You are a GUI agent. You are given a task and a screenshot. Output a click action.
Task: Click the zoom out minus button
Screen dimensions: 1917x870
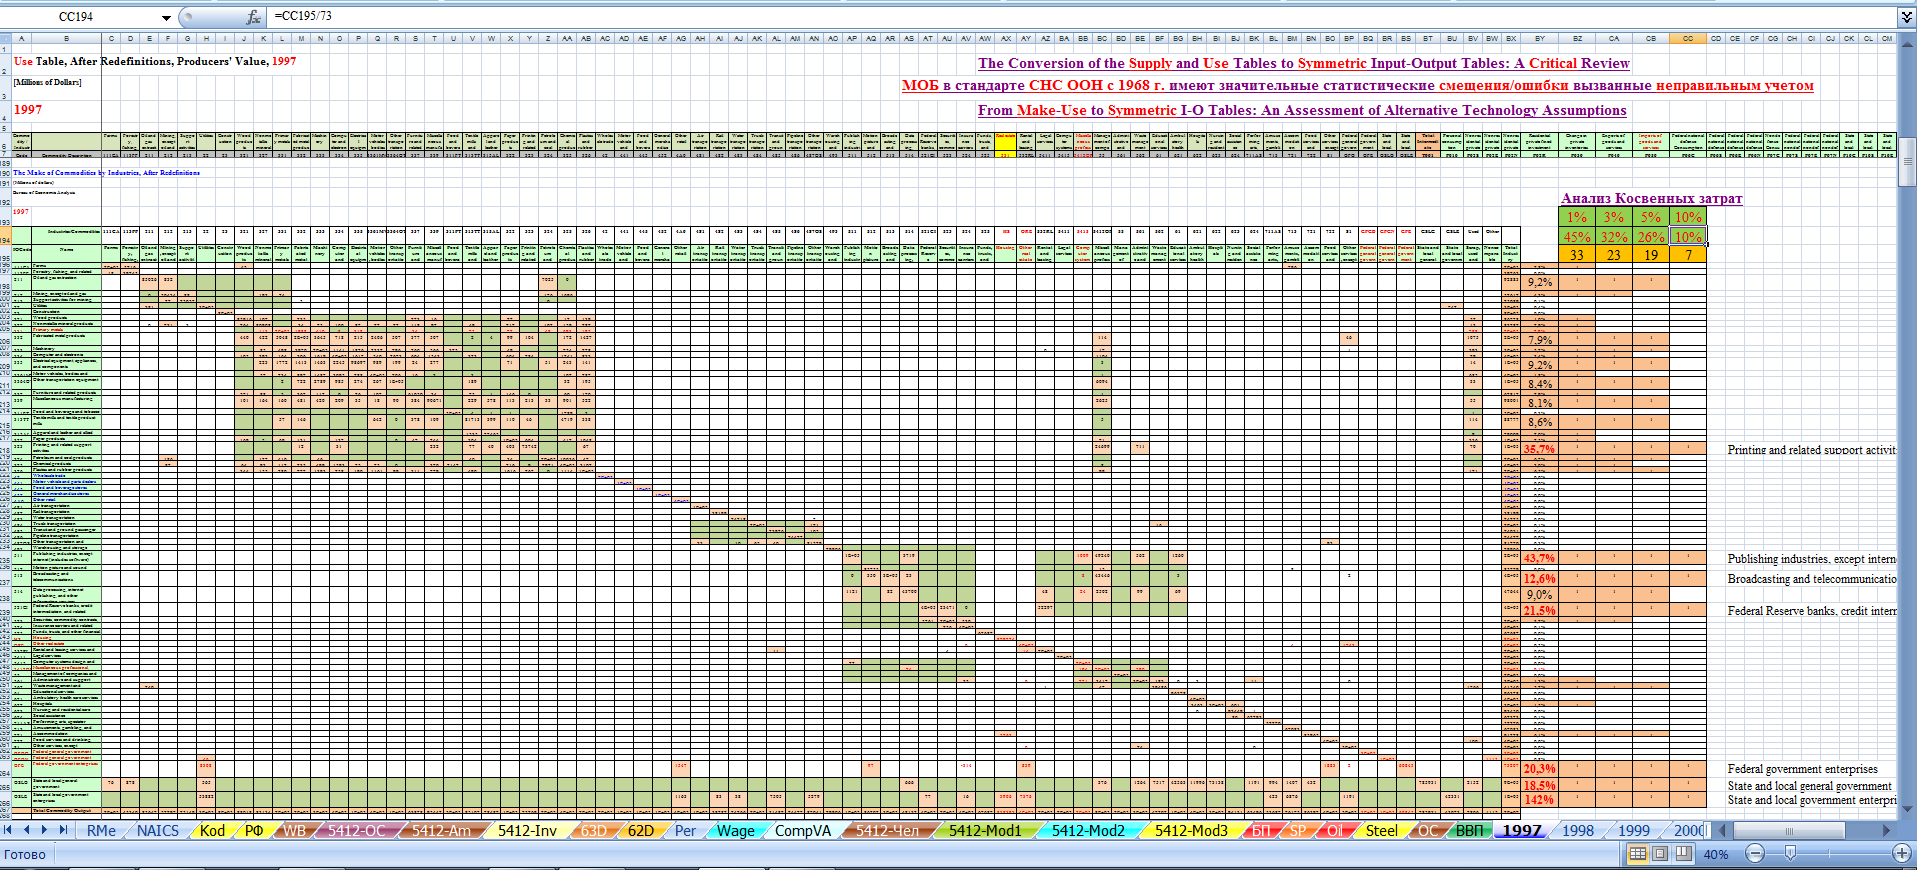coord(1755,854)
